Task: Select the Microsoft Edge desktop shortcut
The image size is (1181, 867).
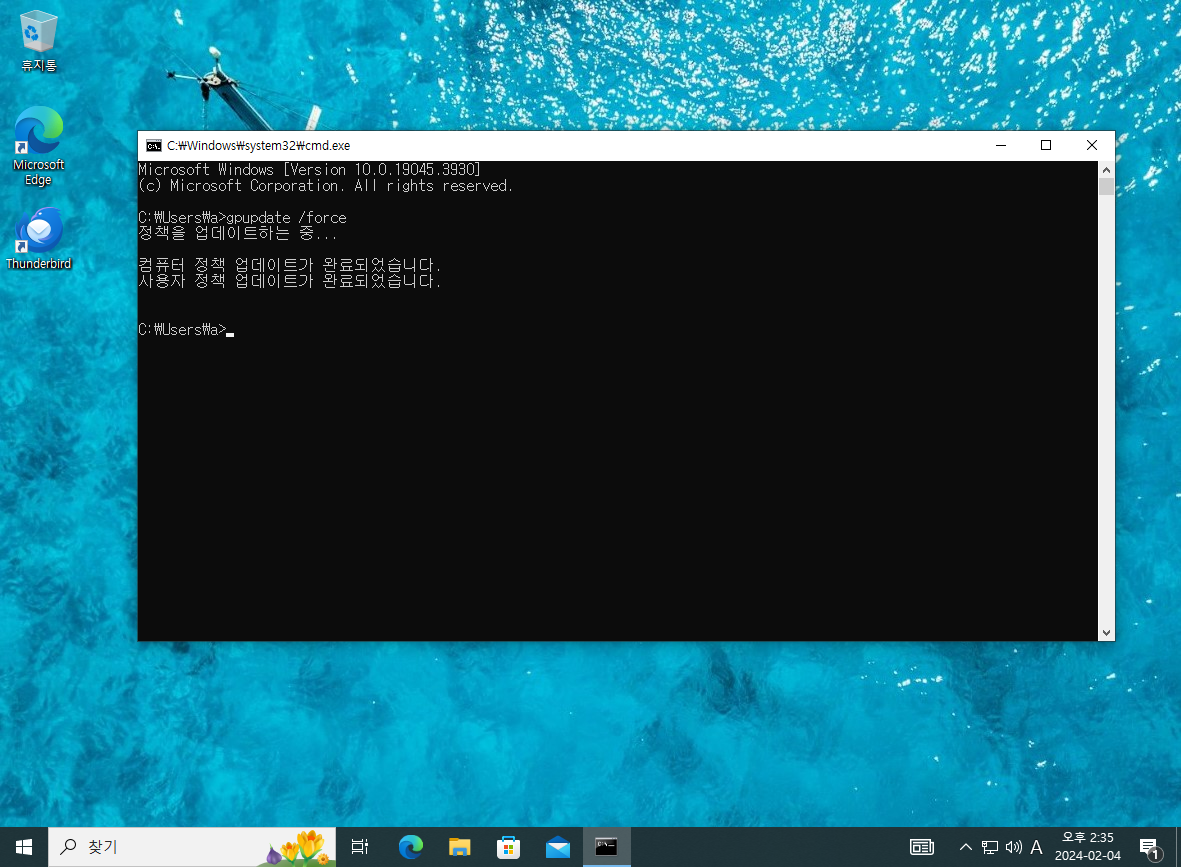Action: coord(38,146)
